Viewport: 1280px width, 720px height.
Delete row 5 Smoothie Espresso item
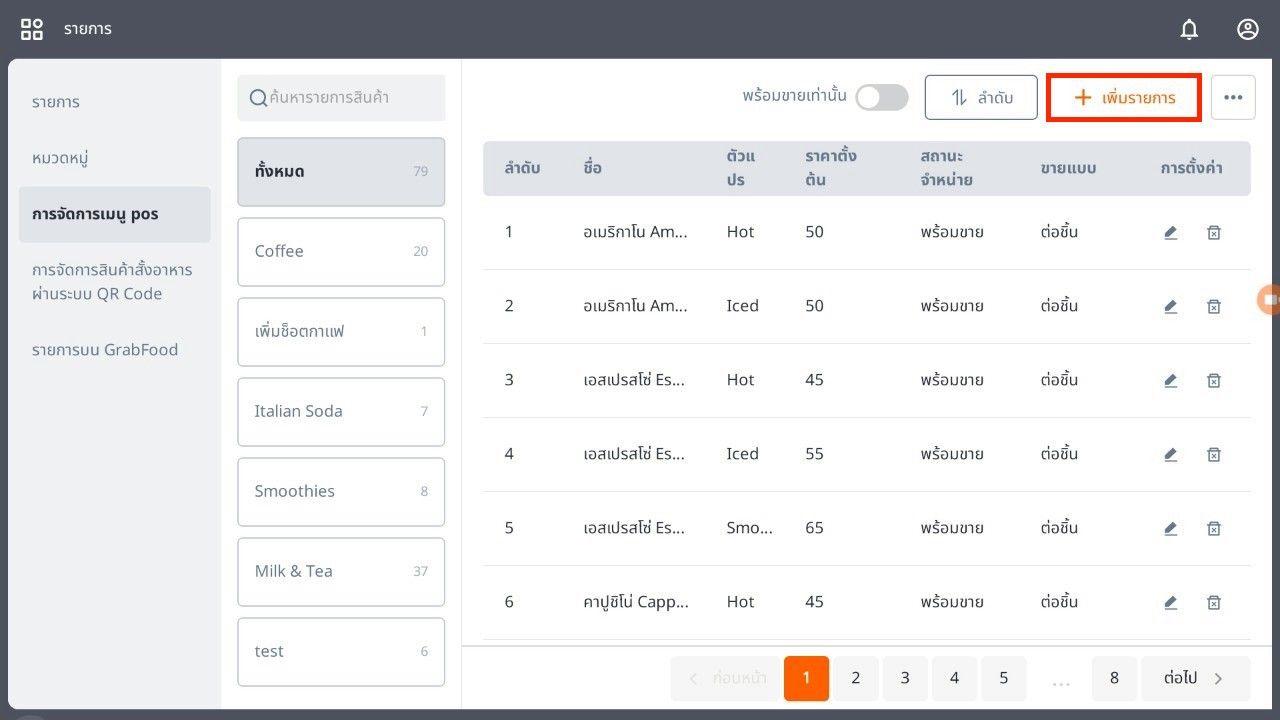(1213, 528)
